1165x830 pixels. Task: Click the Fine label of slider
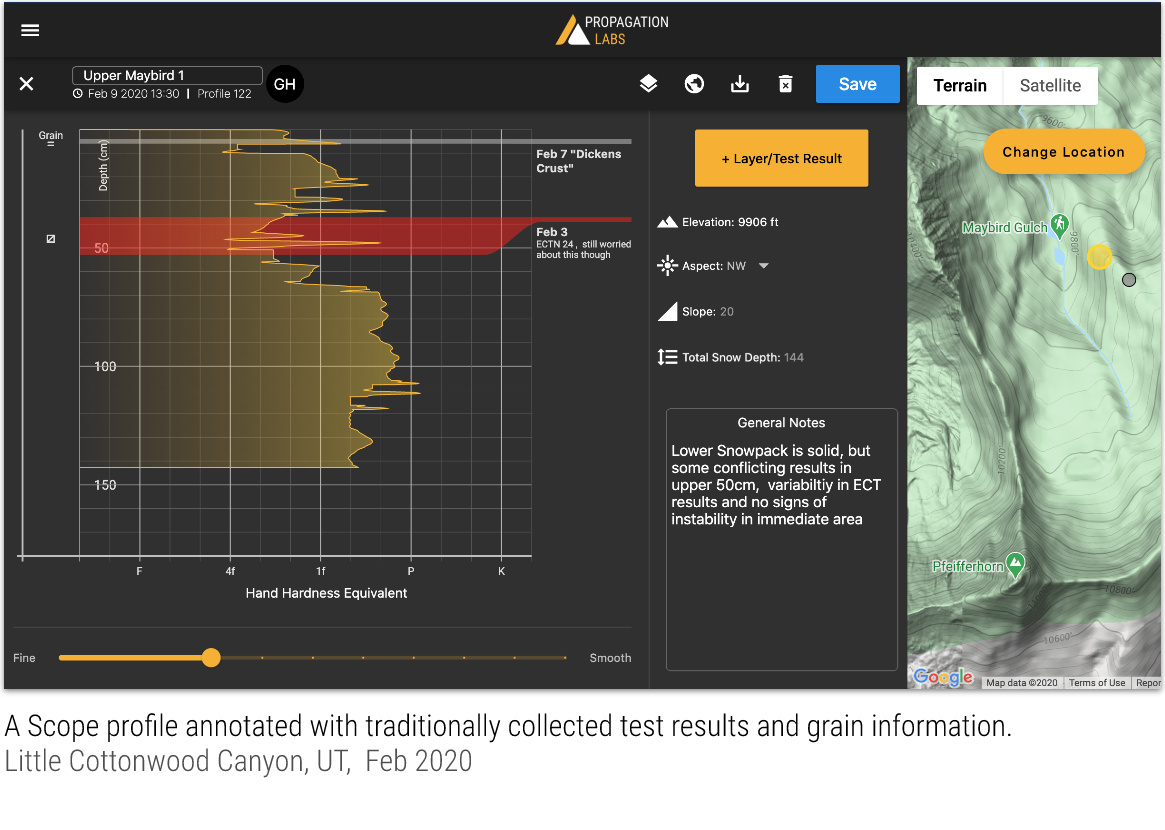tap(24, 658)
